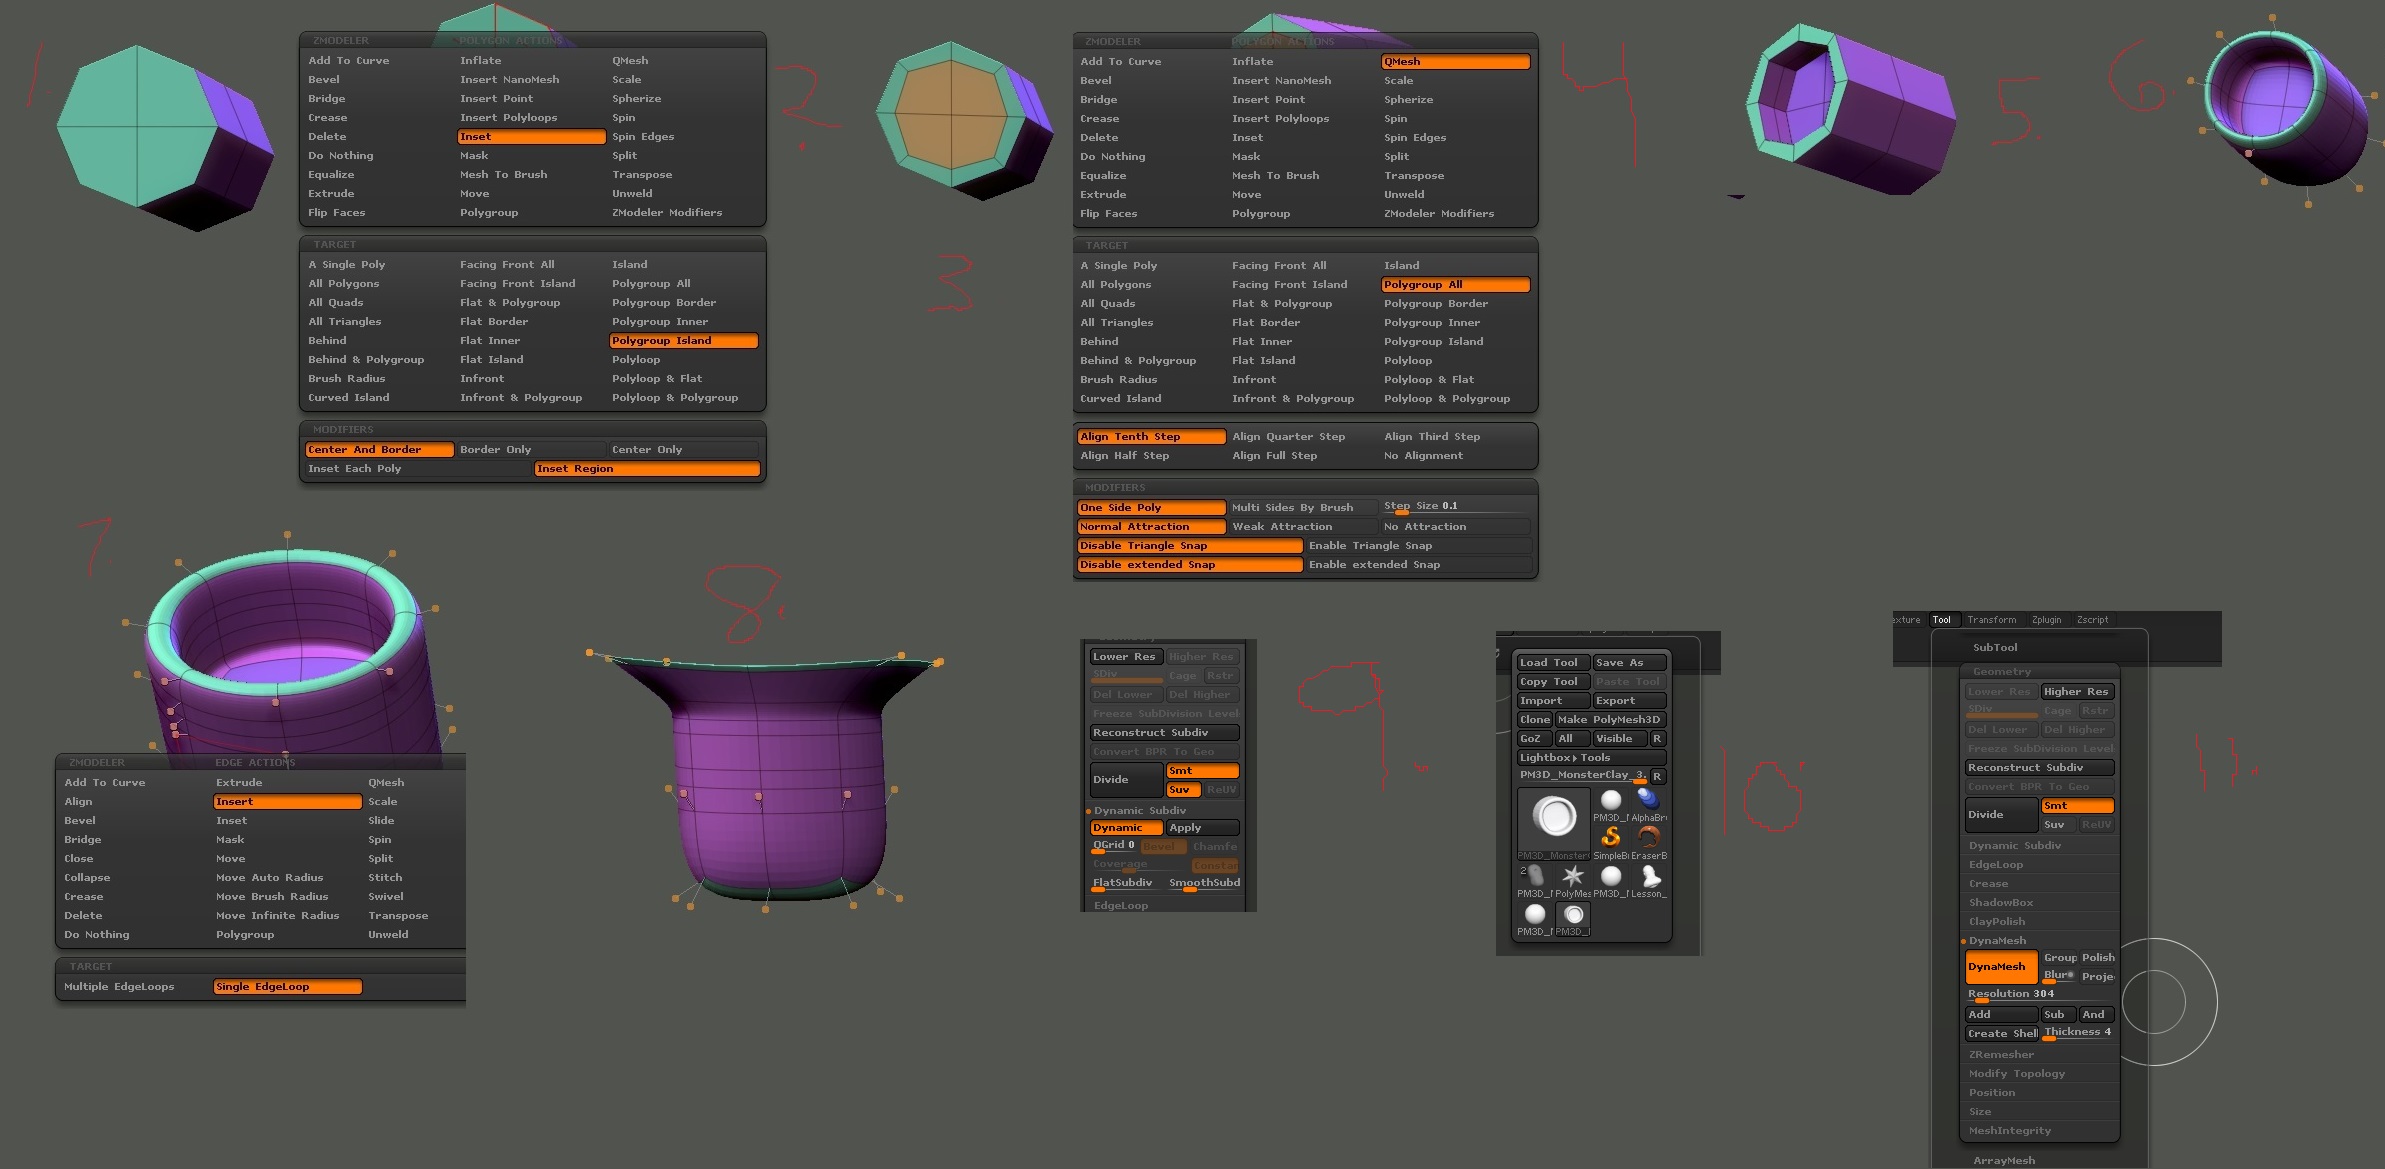The image size is (2385, 1169).
Task: Select Polygroup Island in the Target list
Action: point(683,340)
